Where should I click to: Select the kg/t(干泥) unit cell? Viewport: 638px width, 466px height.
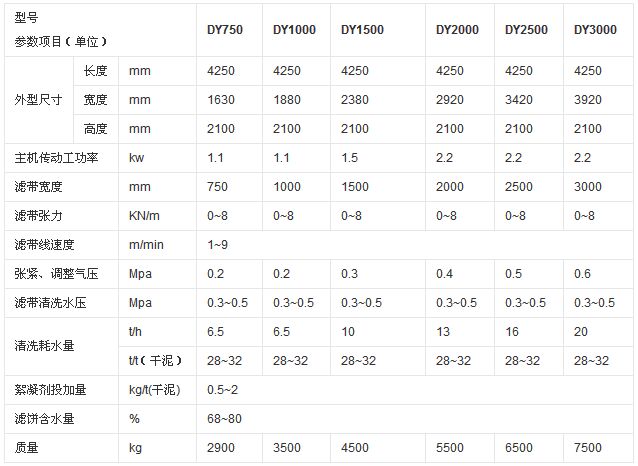159,389
